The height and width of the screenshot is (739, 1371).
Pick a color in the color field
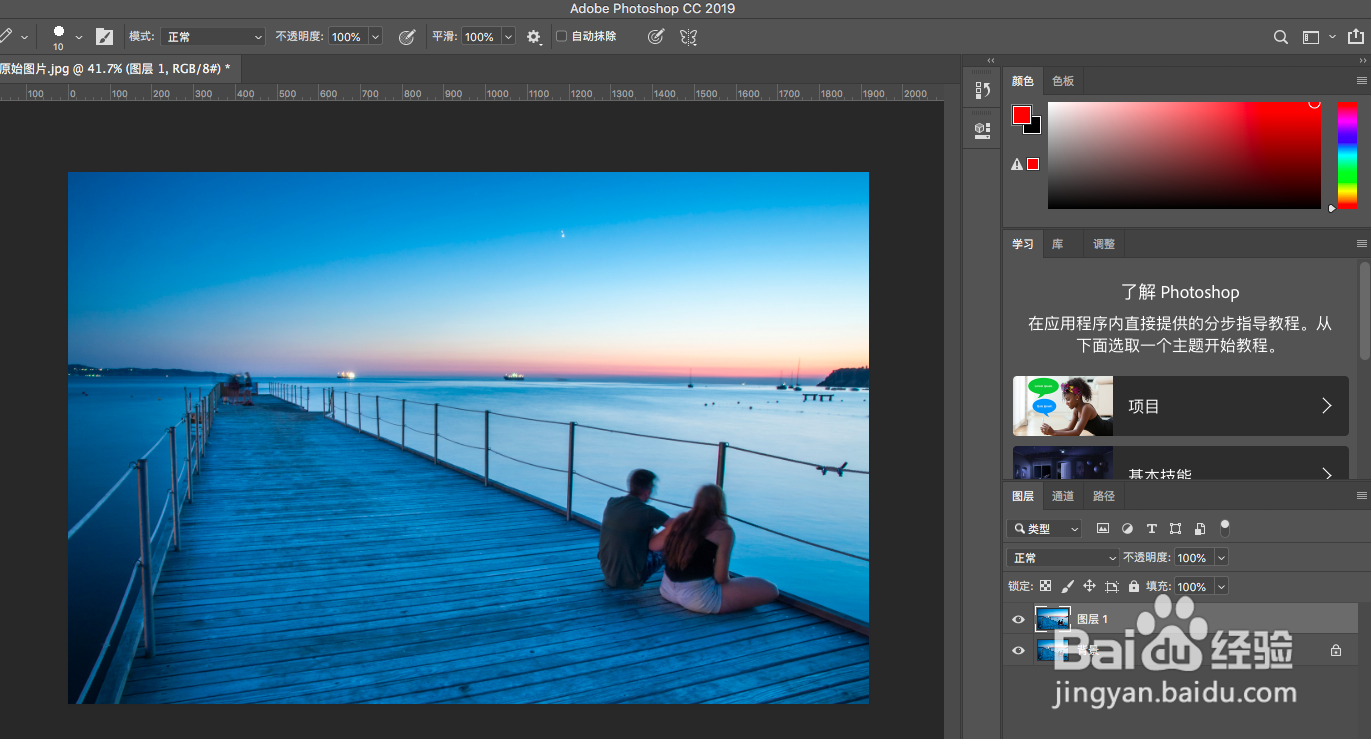(x=1184, y=155)
